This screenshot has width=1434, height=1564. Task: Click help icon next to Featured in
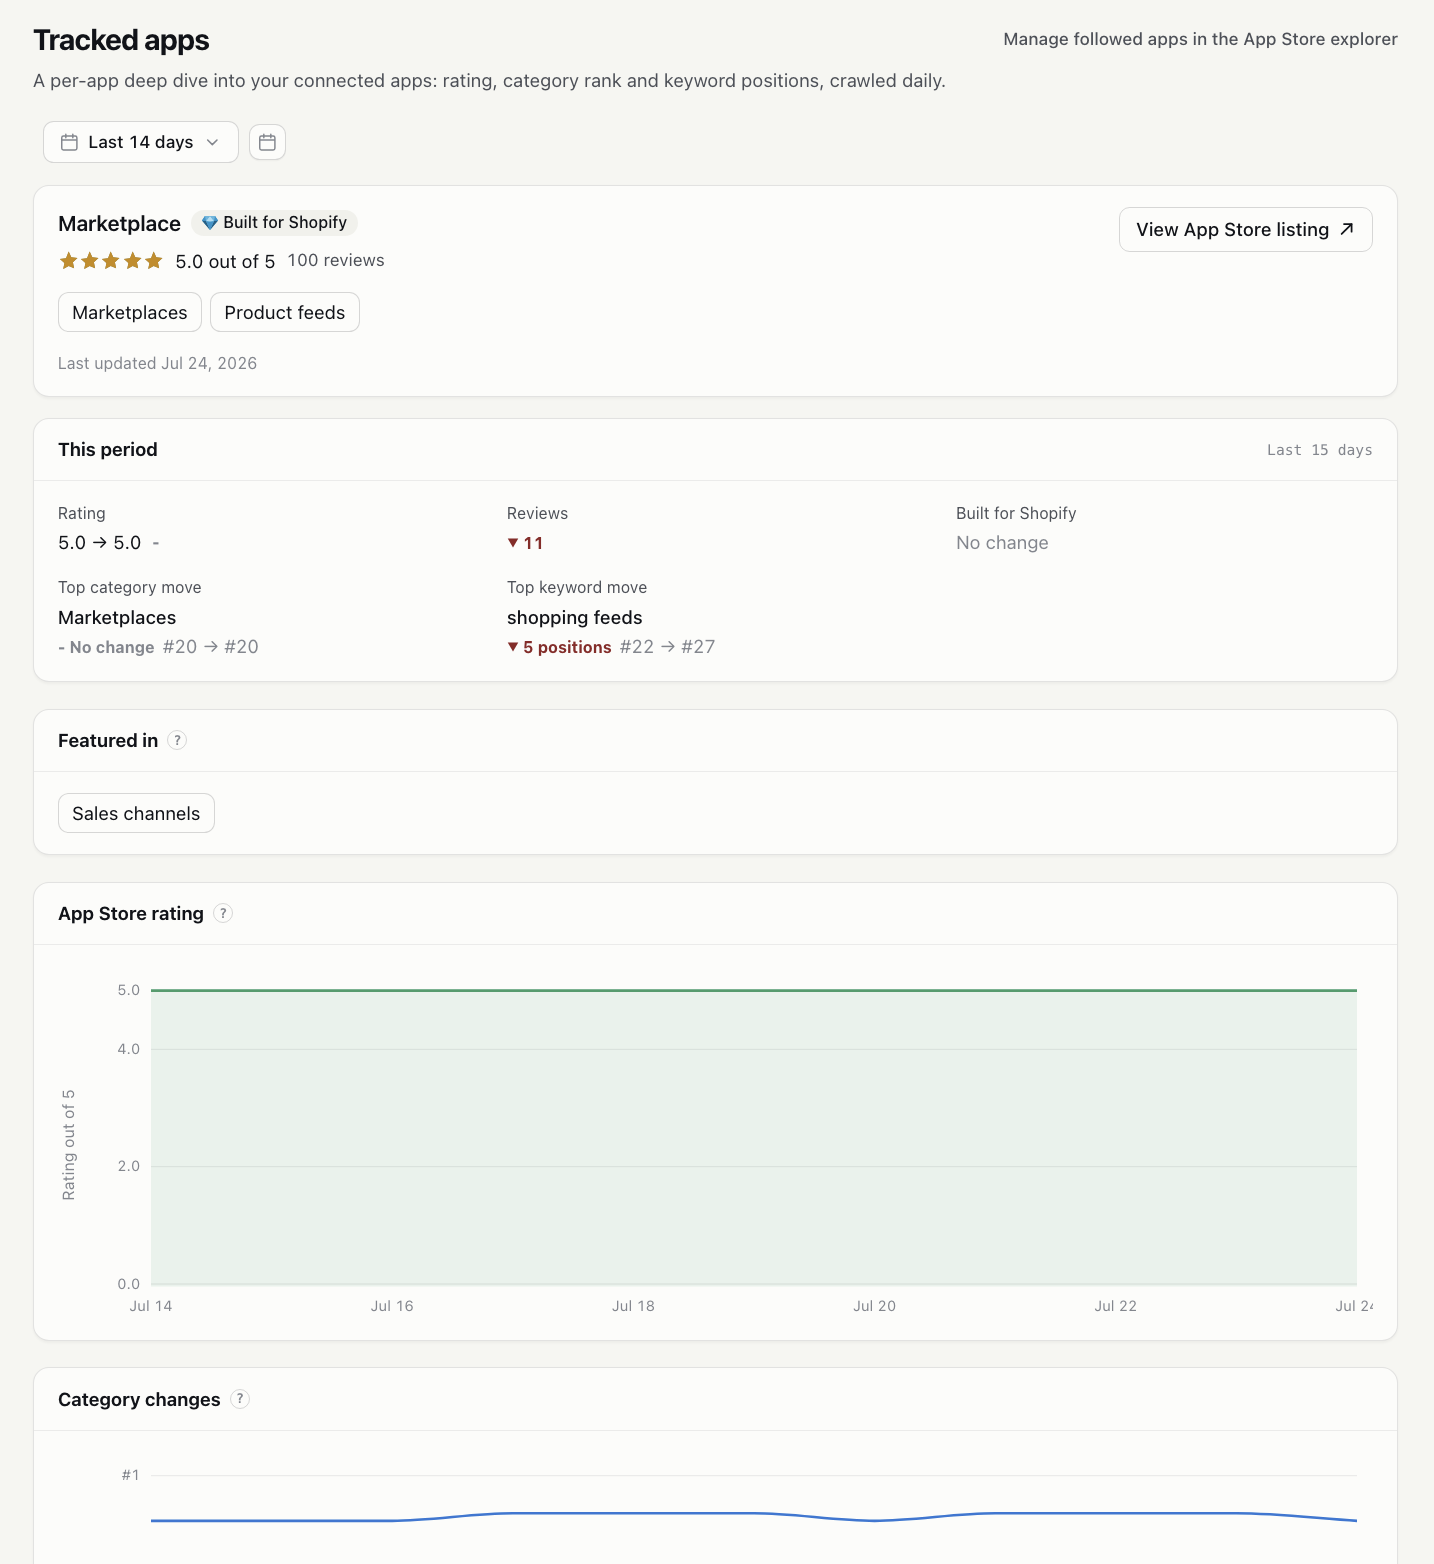click(177, 740)
